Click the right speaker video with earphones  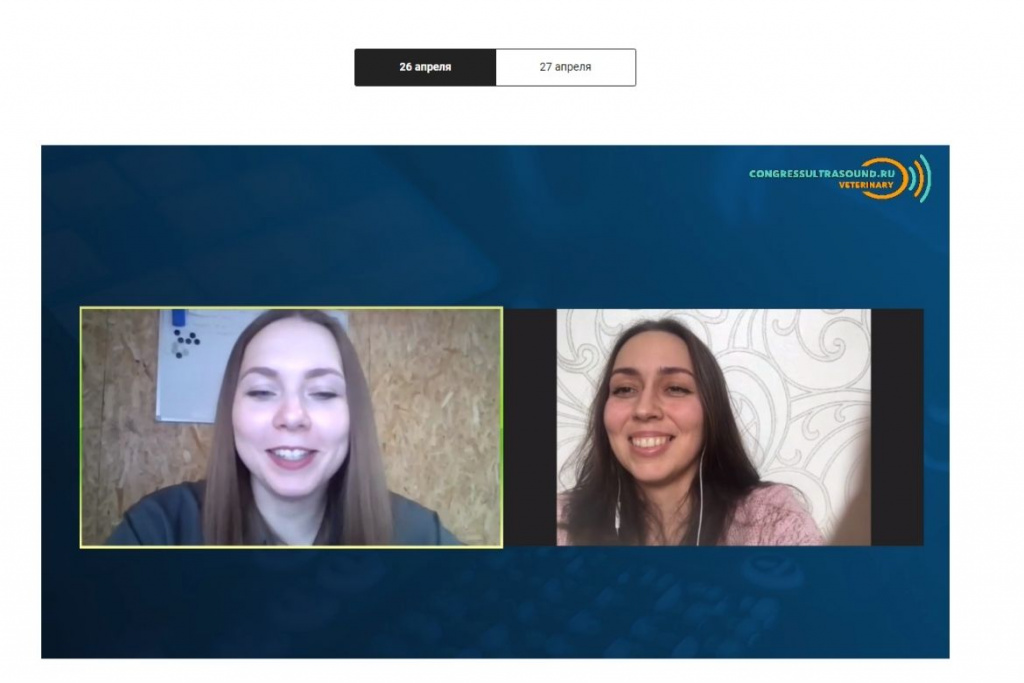[713, 427]
